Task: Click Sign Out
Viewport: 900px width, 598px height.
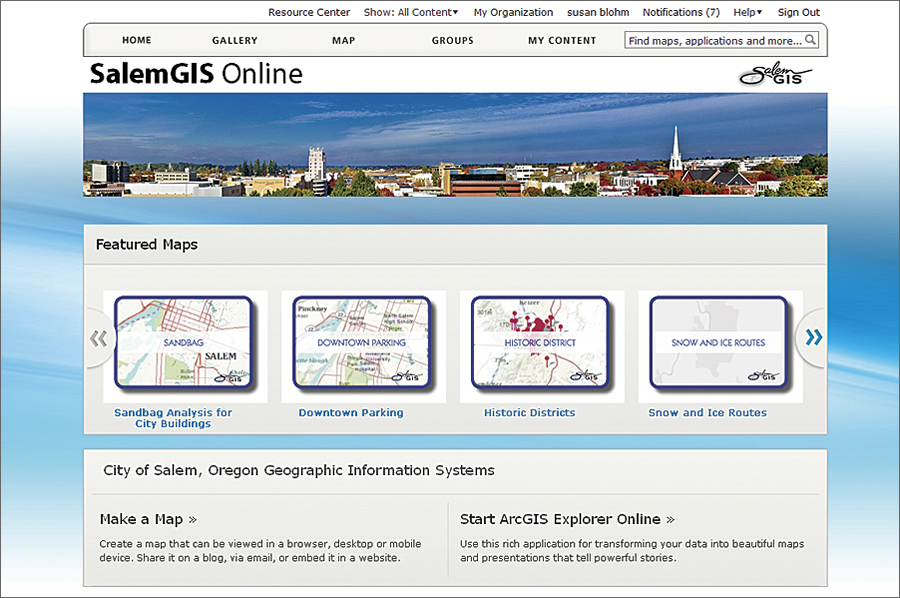Action: point(798,12)
